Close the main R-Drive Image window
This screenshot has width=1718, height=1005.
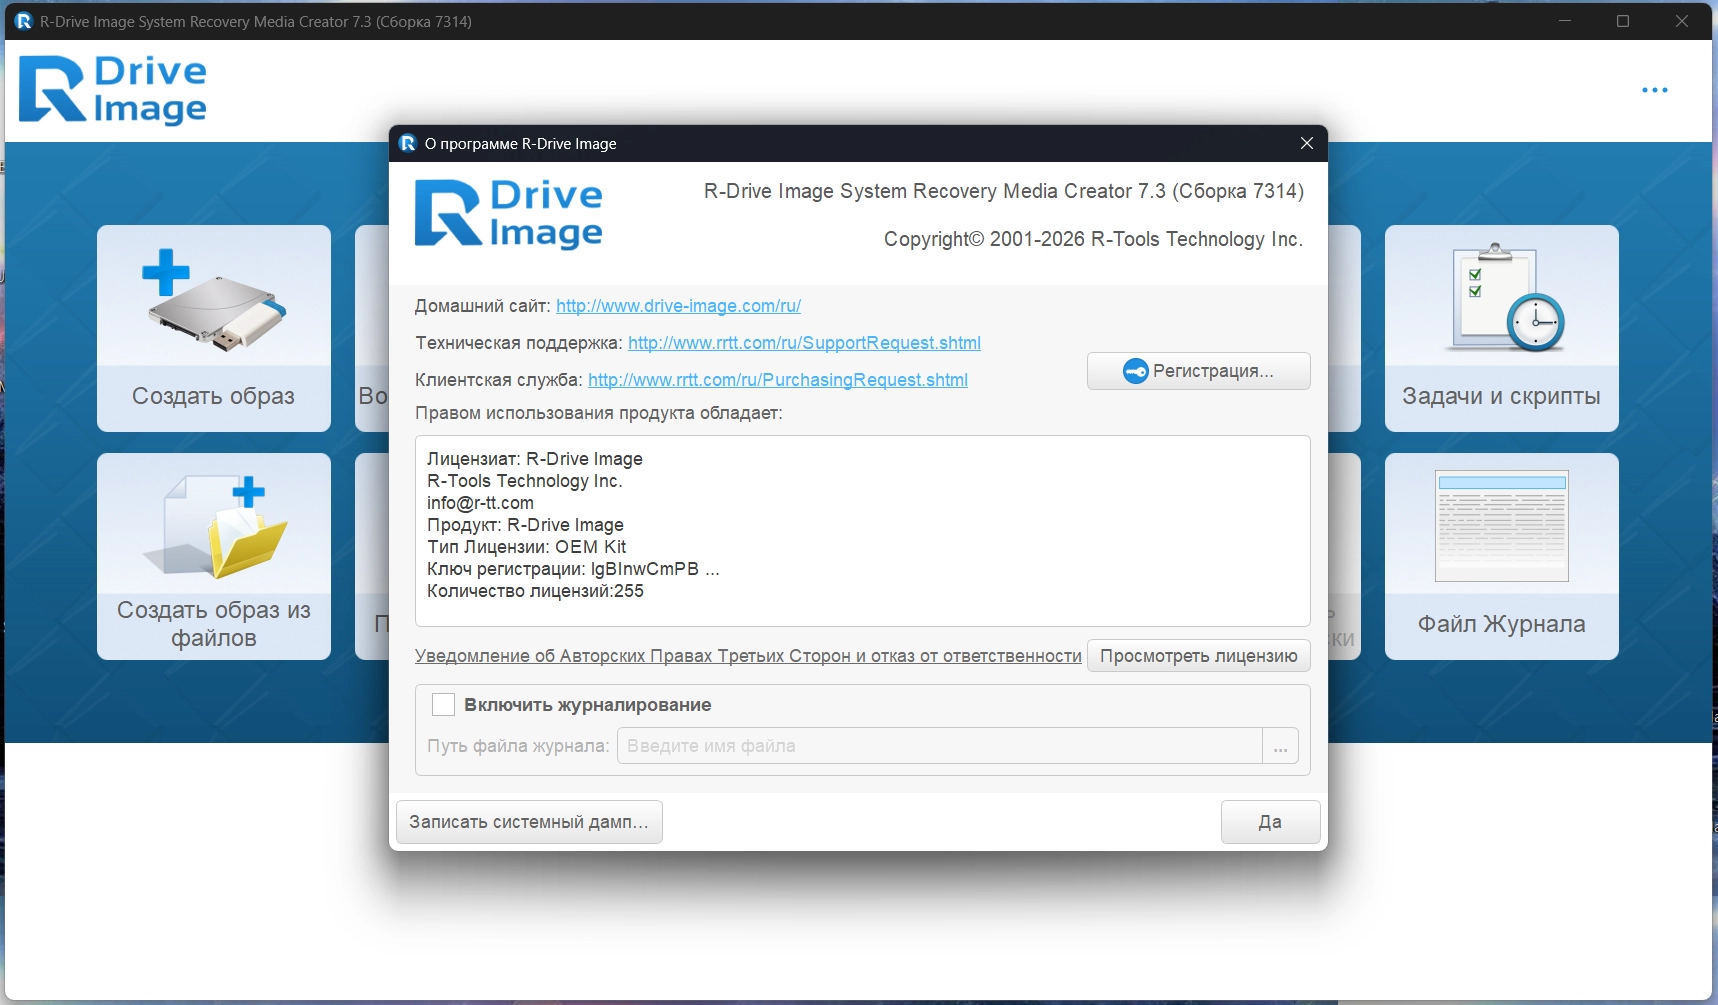pos(1682,21)
